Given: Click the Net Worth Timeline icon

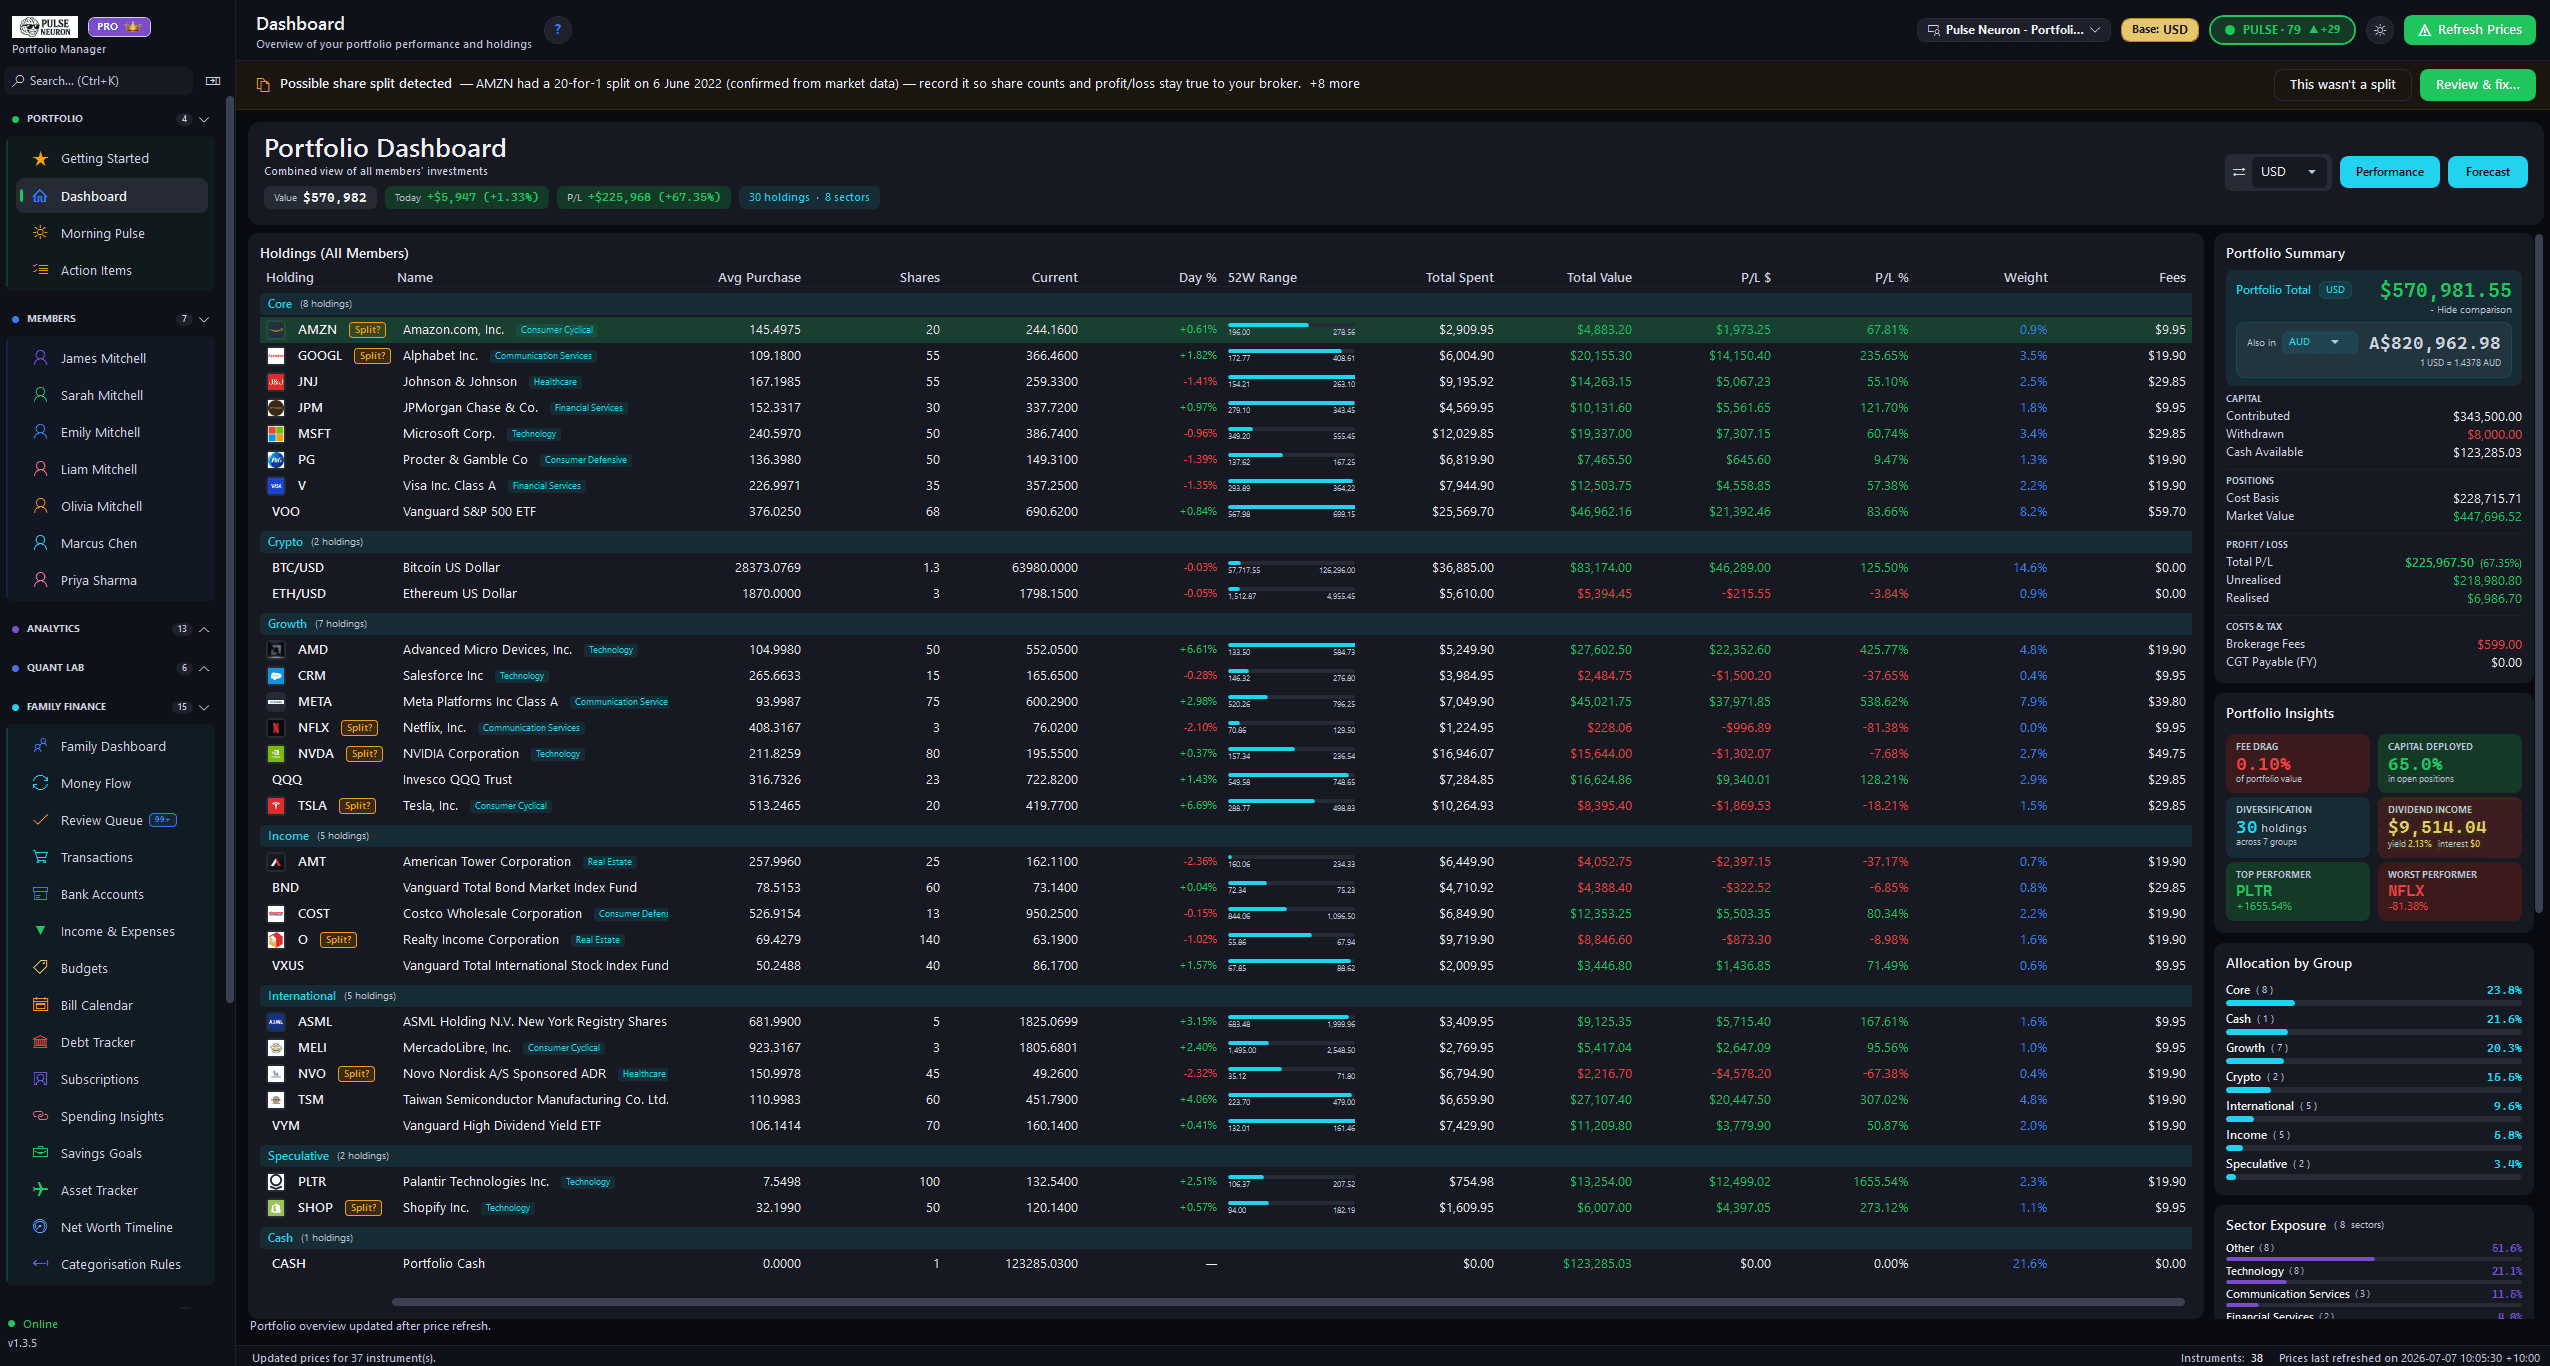Looking at the screenshot, I should [41, 1227].
